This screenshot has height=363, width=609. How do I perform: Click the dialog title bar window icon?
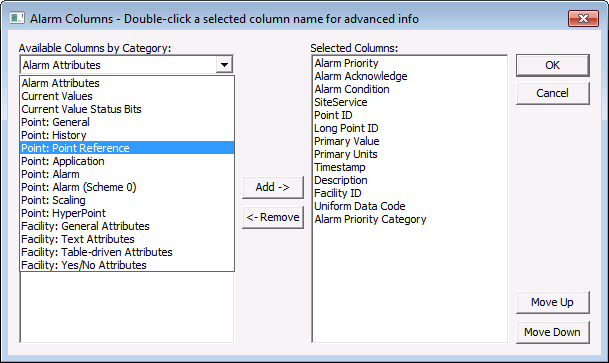17,18
